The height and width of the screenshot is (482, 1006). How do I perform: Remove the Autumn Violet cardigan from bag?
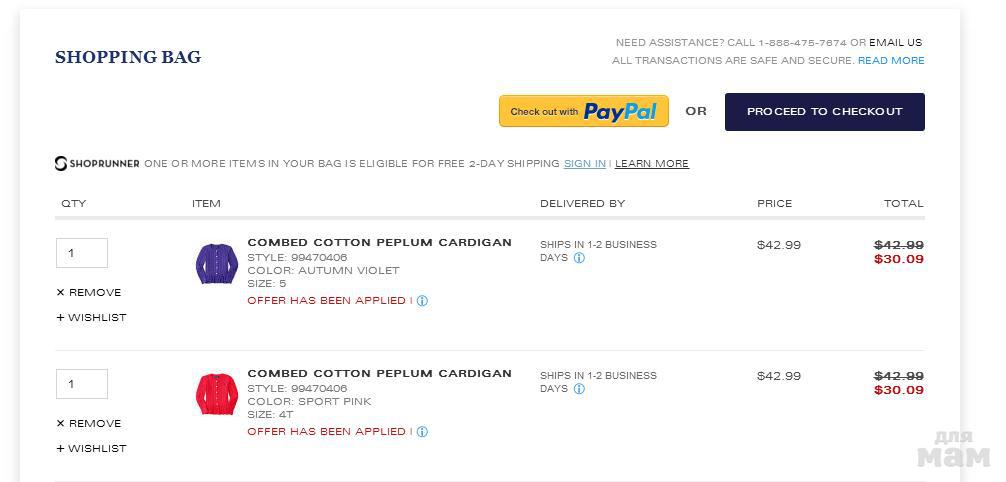[89, 293]
